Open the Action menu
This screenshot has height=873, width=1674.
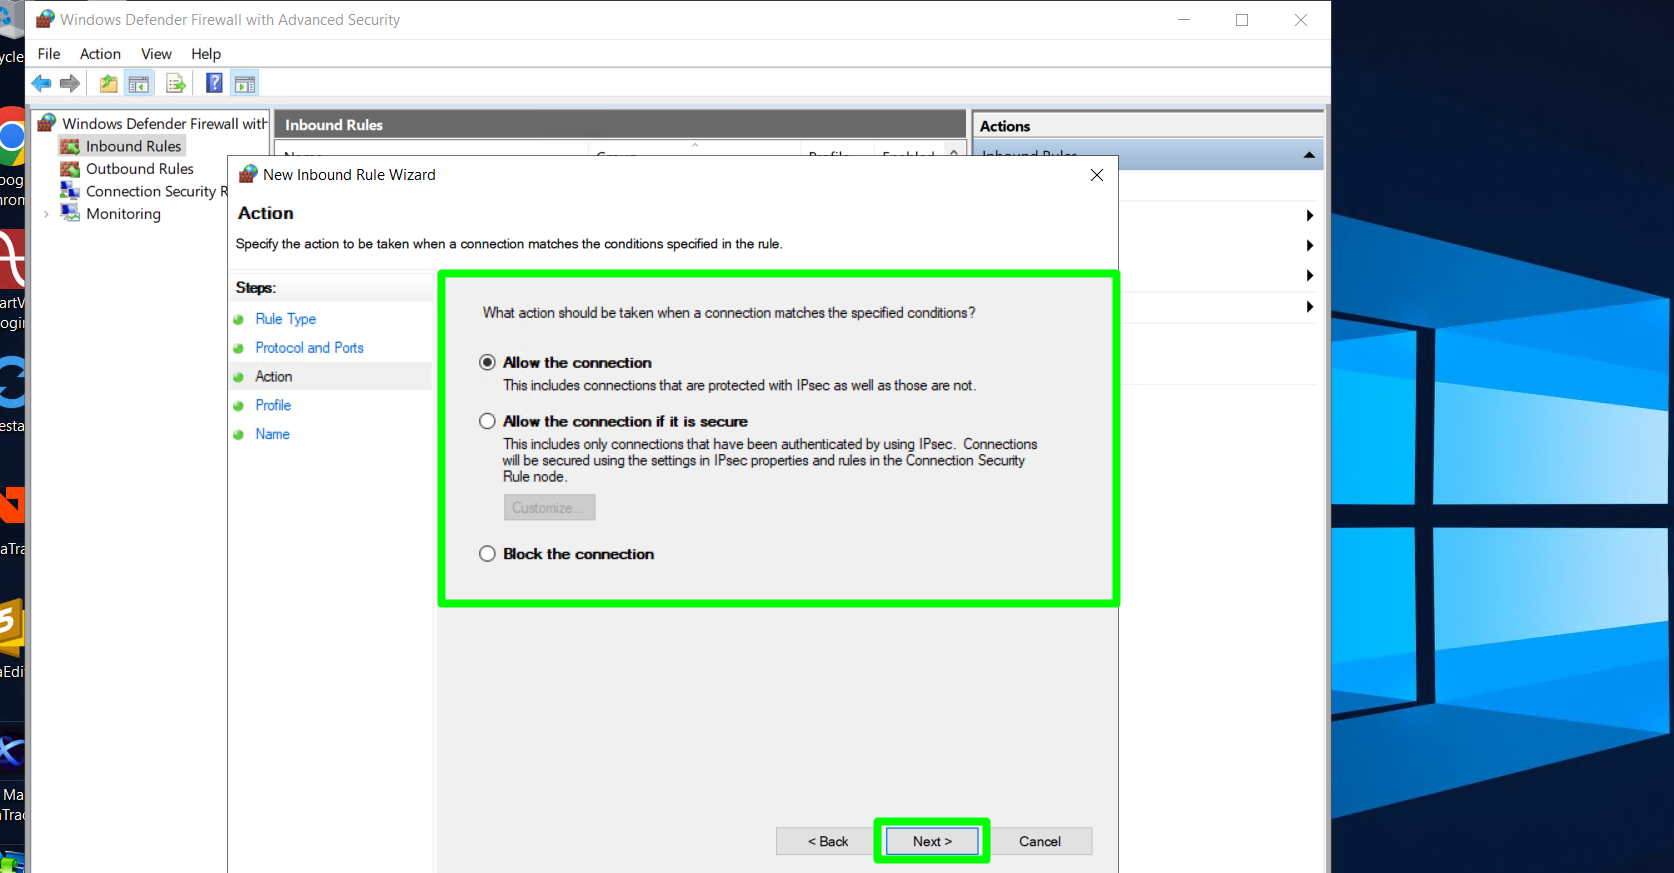(100, 54)
